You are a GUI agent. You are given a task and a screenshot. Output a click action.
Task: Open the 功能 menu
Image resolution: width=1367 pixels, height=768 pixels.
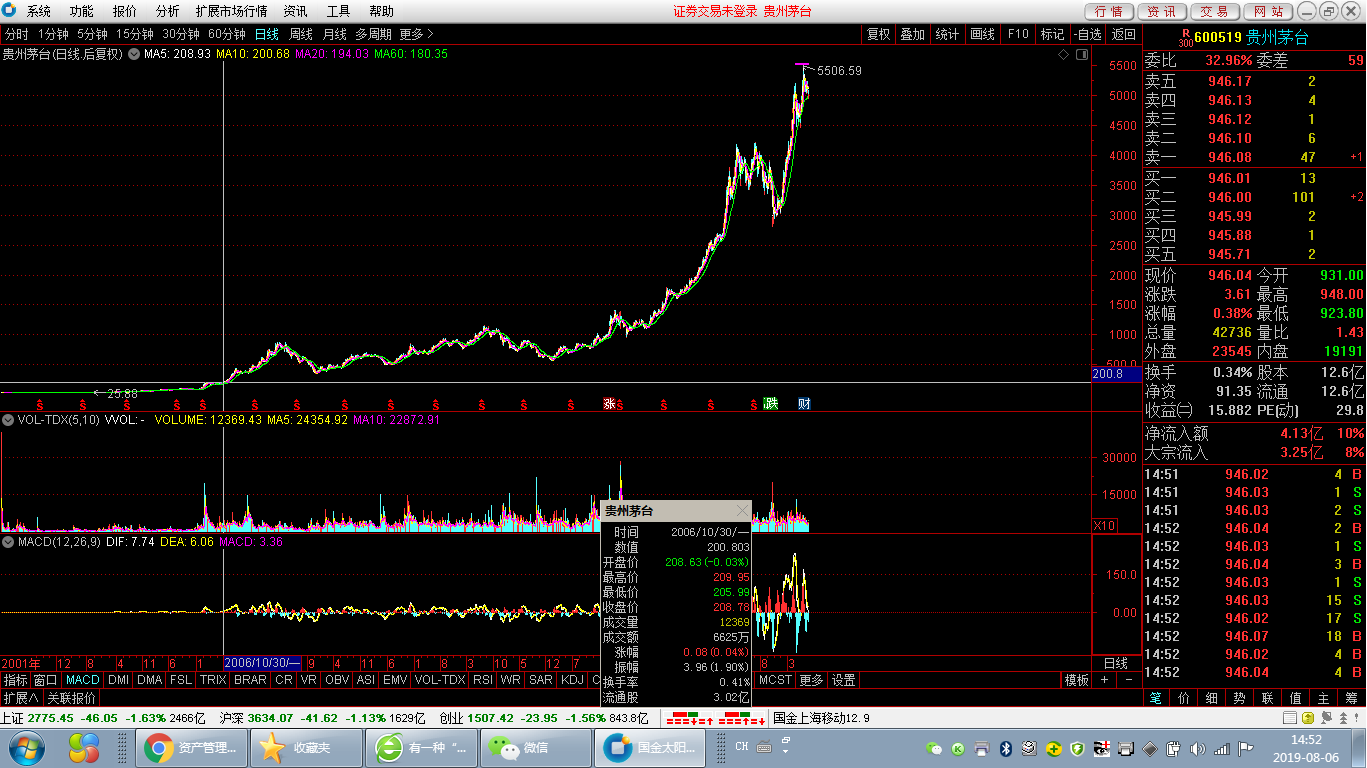82,11
